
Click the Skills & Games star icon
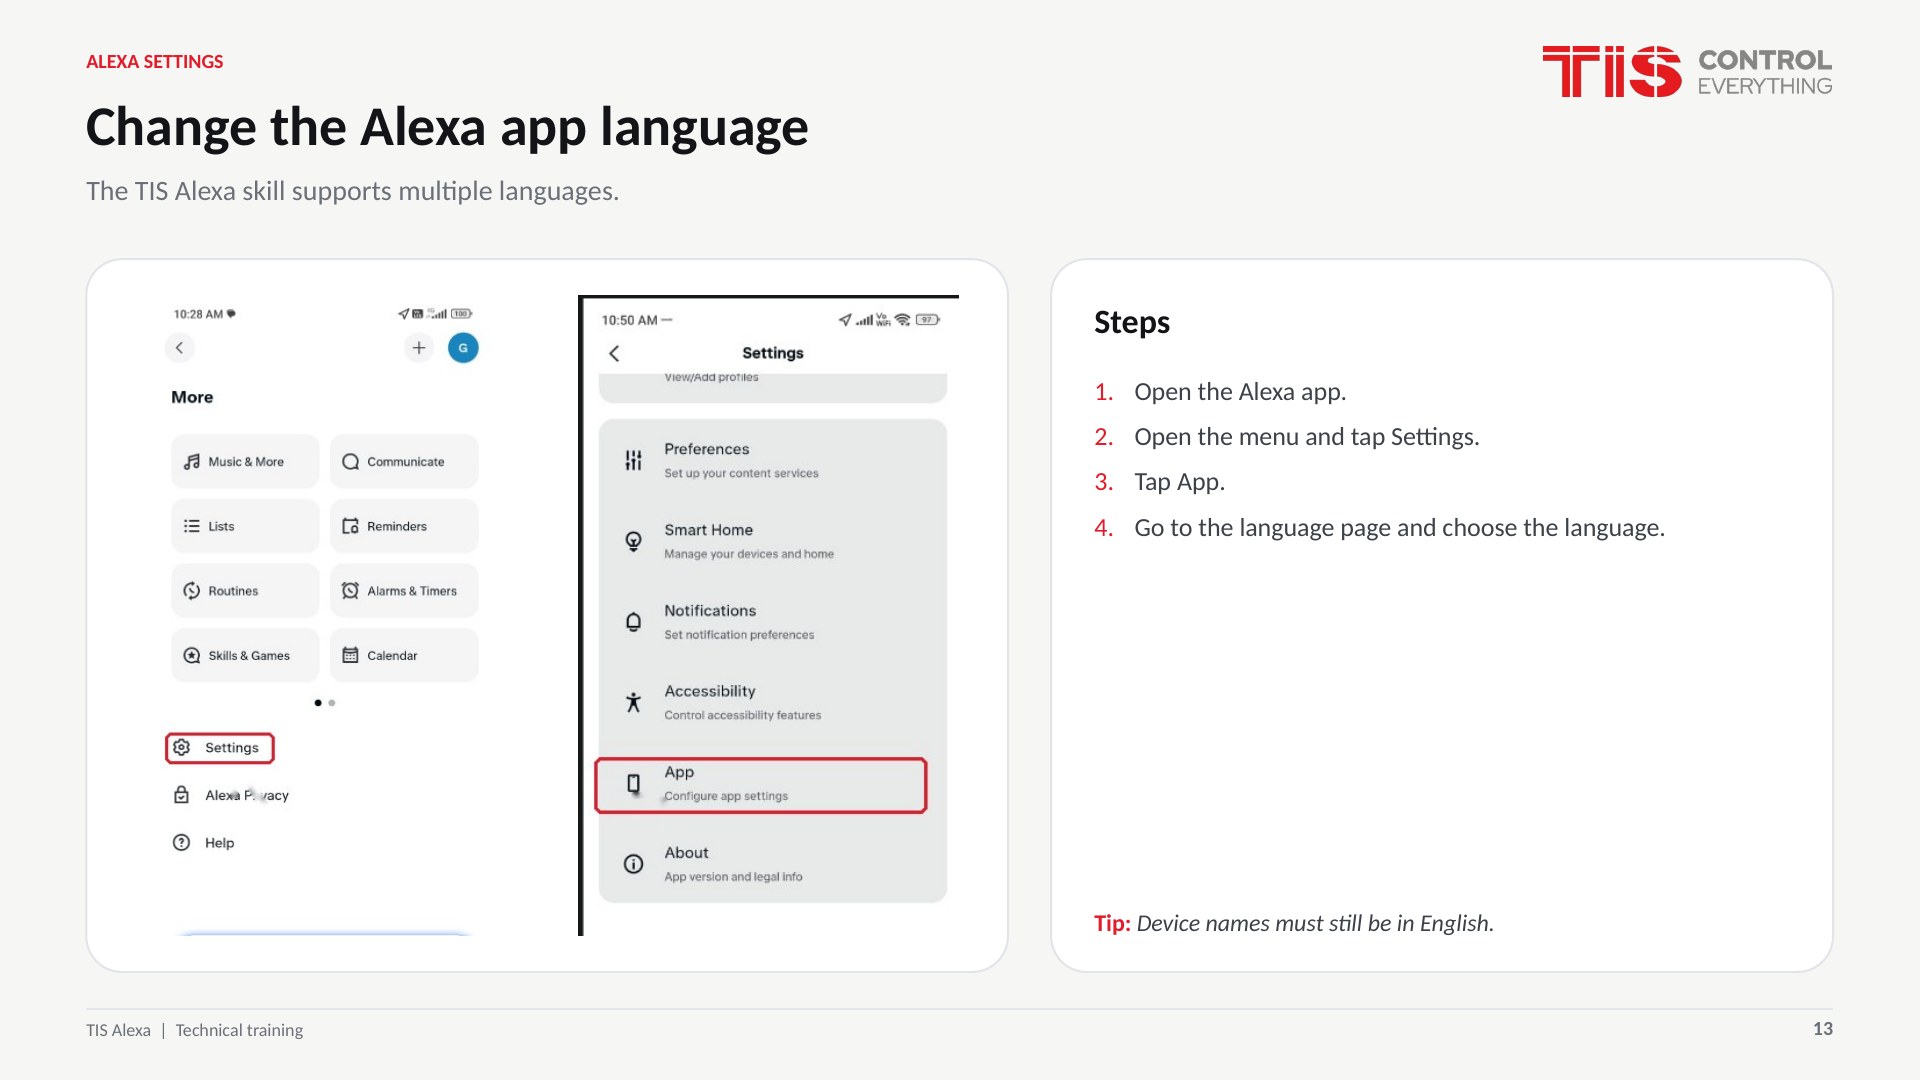192,656
